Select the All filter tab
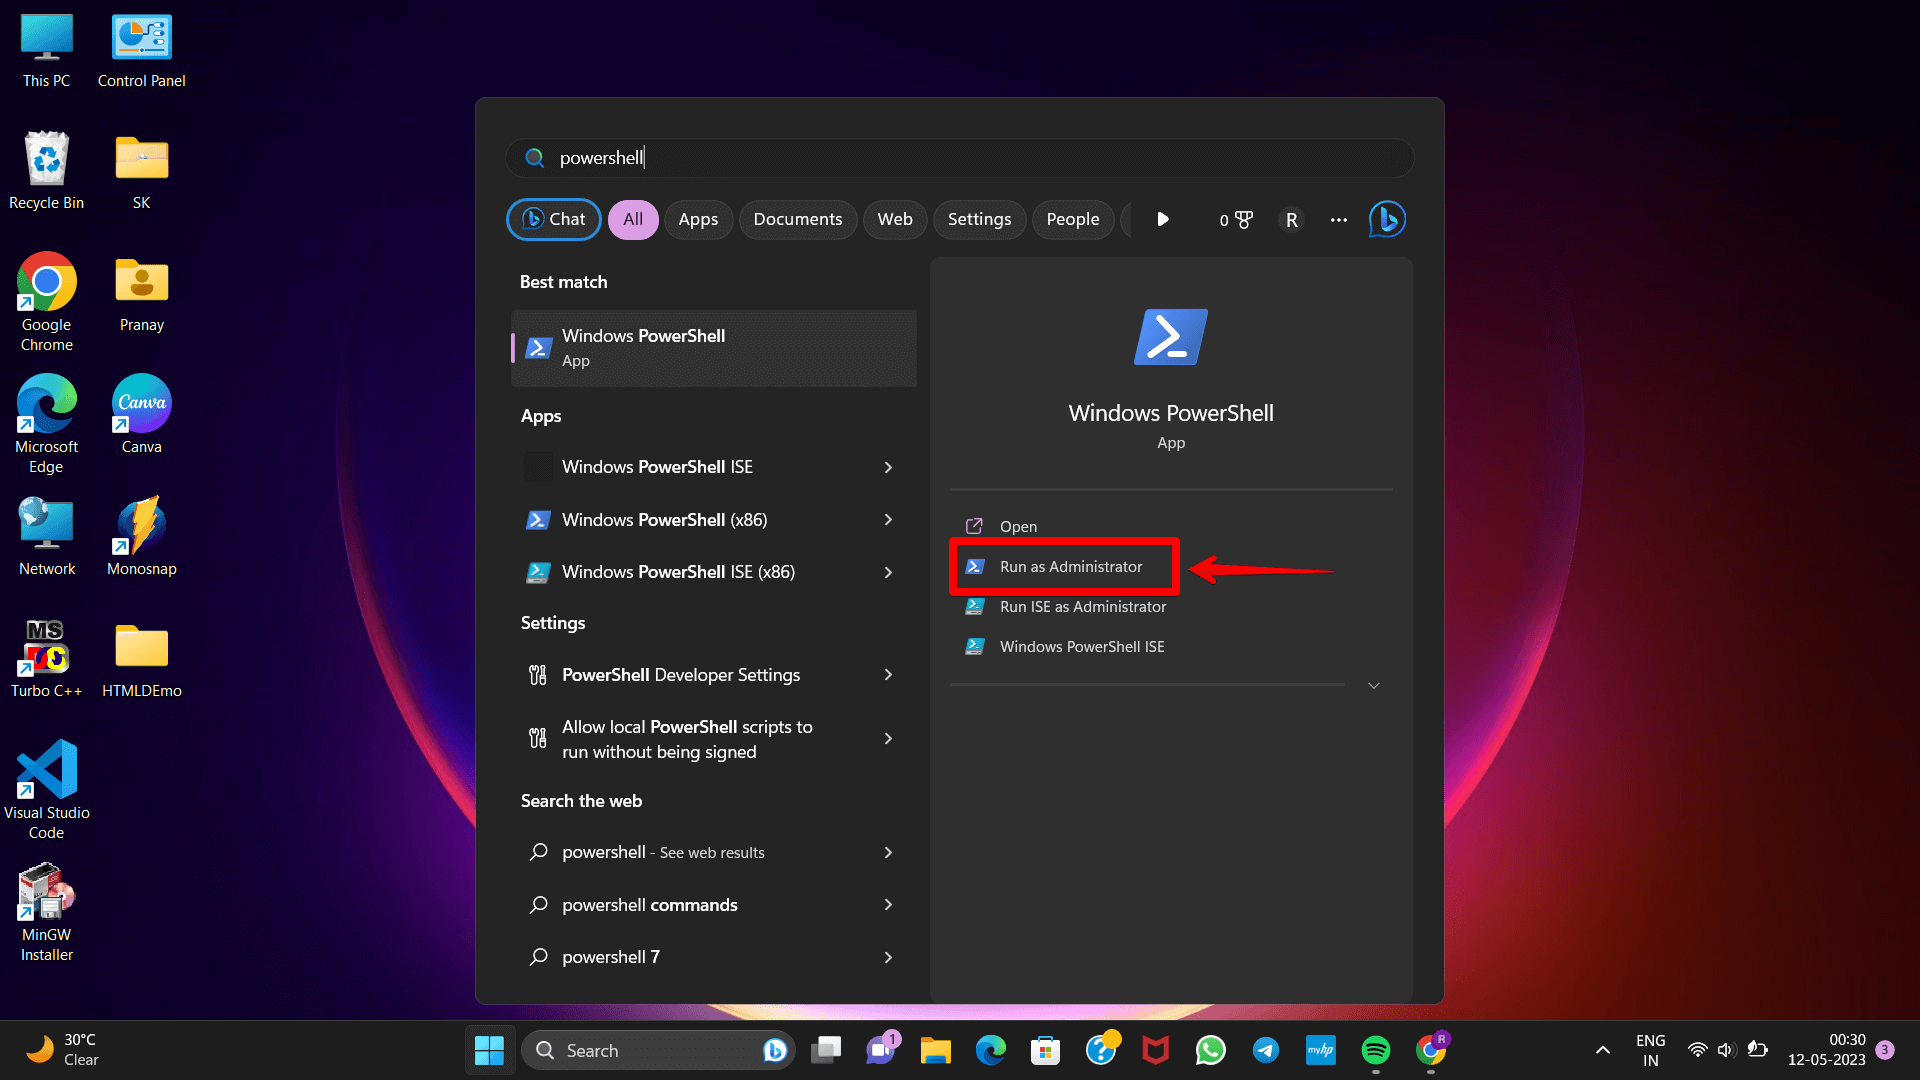1920x1080 pixels. pyautogui.click(x=633, y=219)
